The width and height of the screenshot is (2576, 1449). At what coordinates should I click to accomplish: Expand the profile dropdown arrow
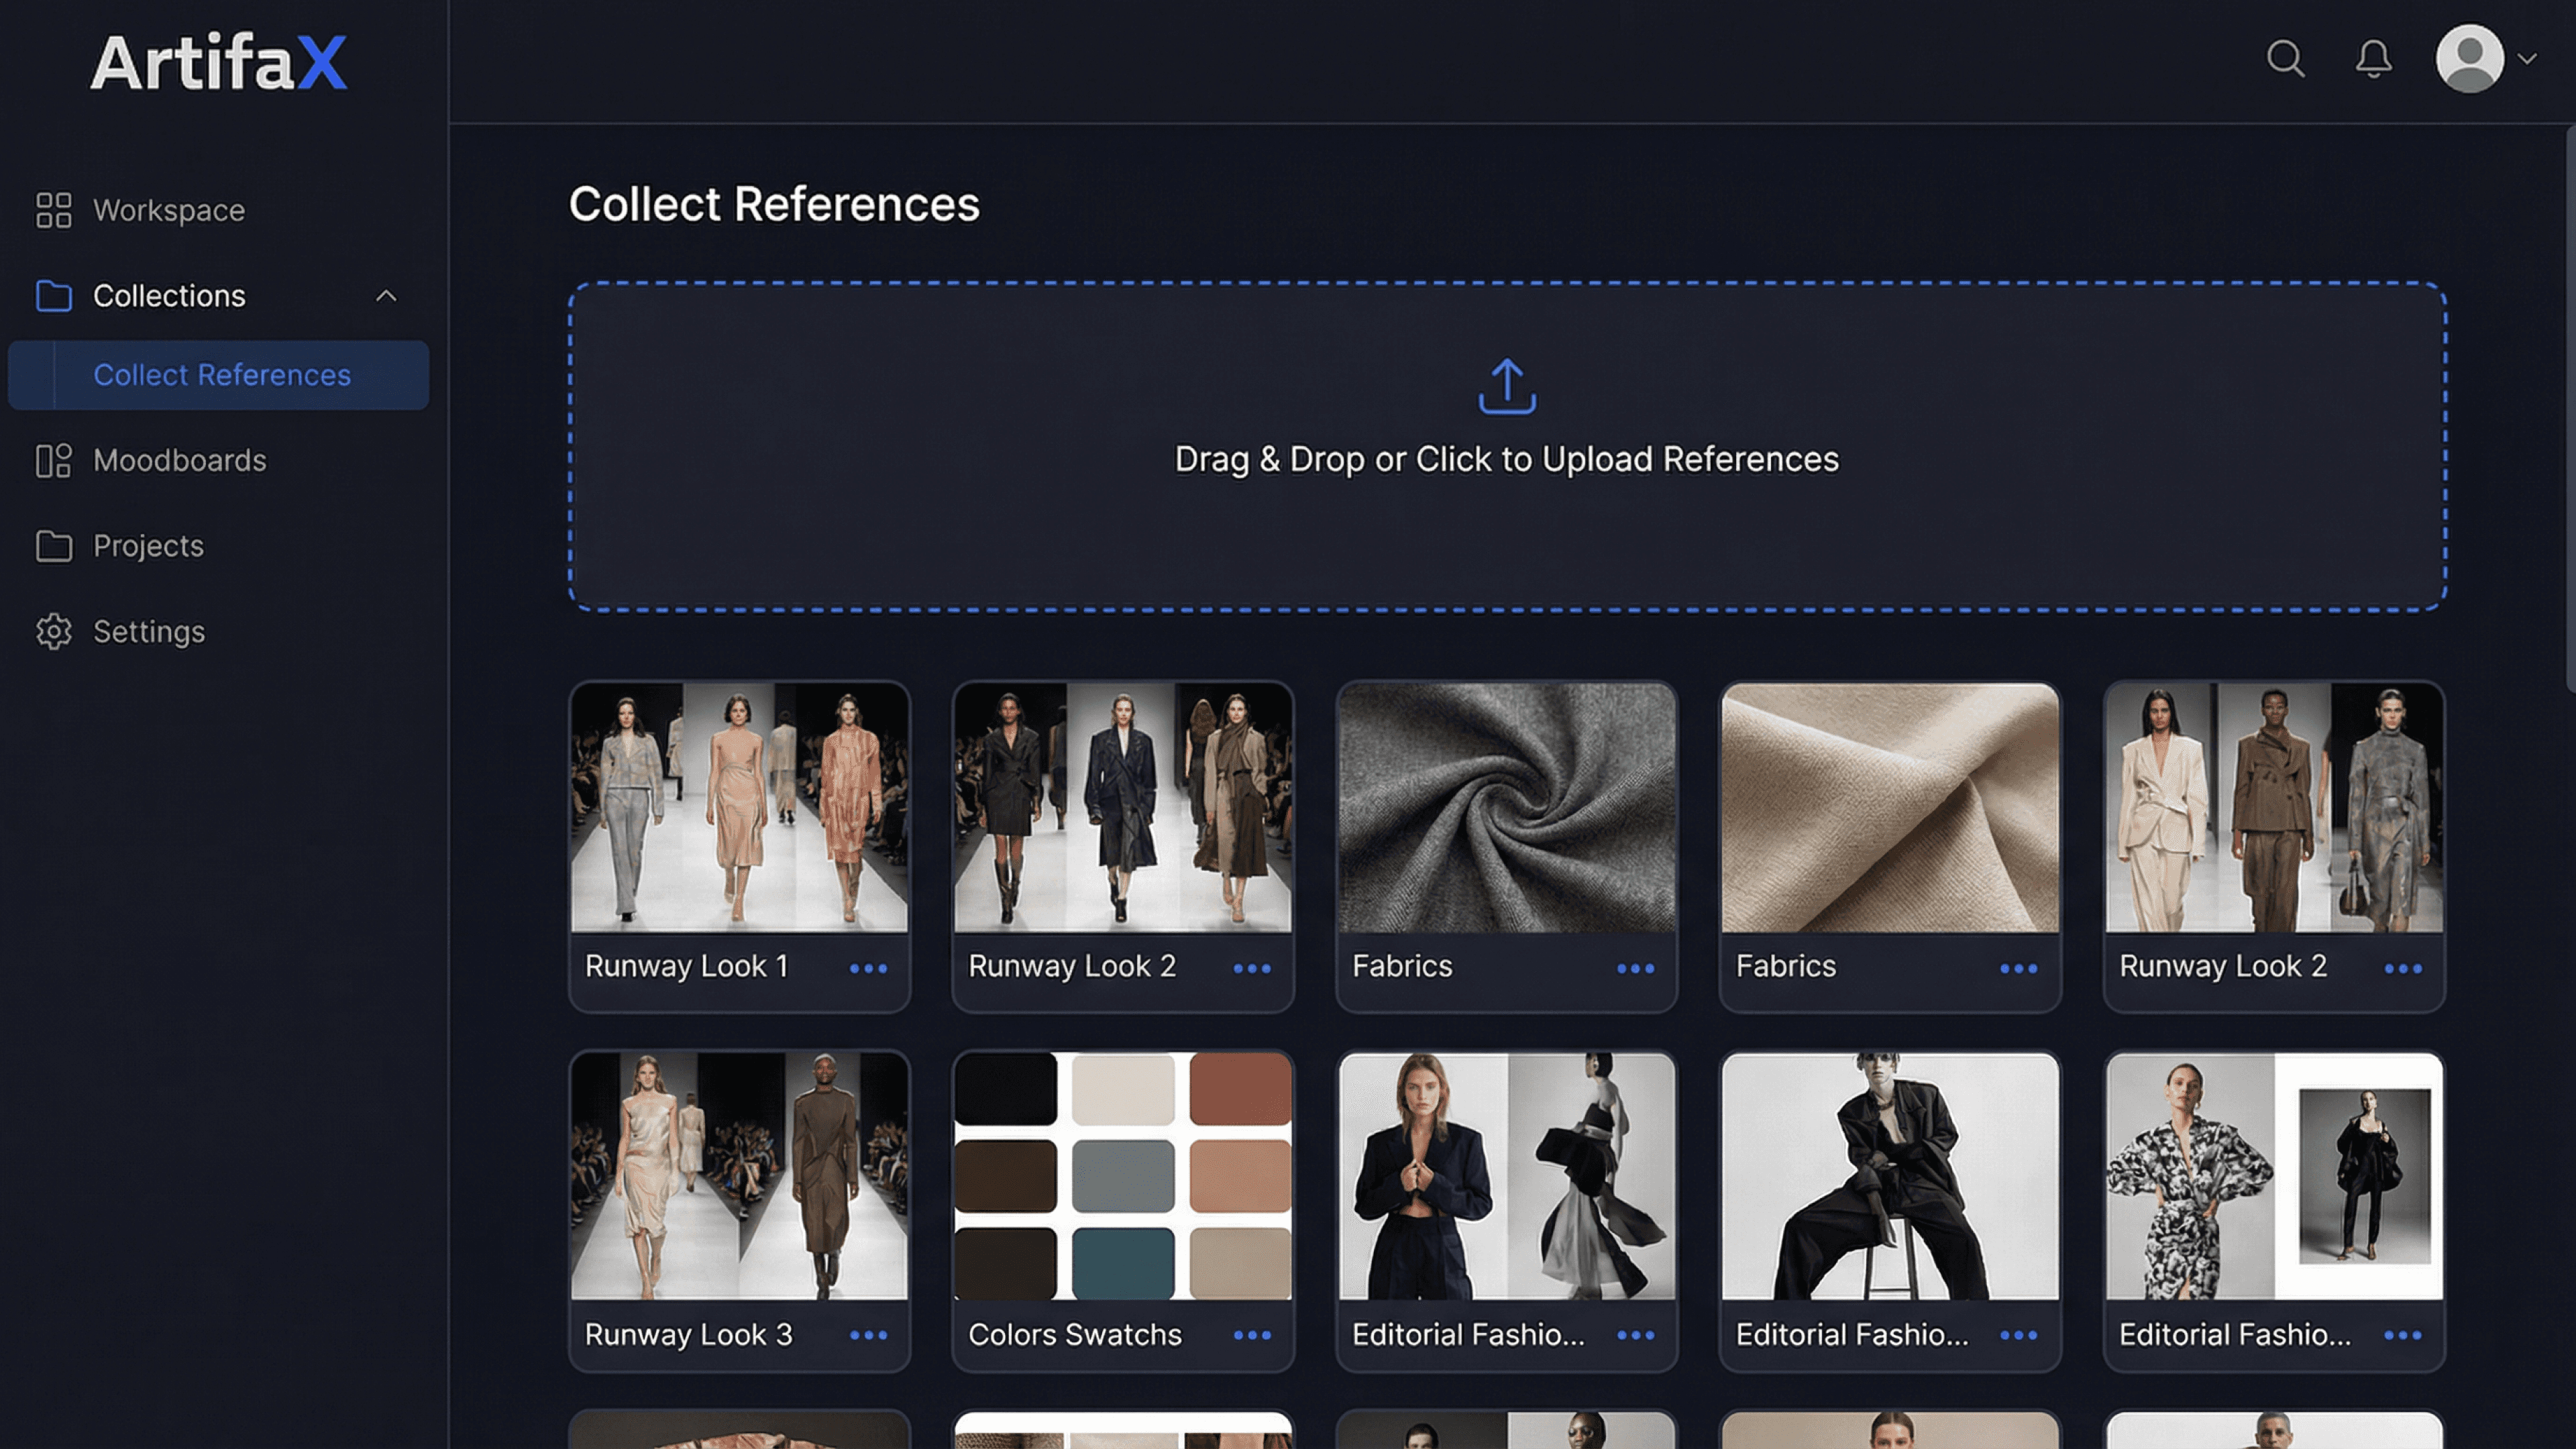point(2528,58)
